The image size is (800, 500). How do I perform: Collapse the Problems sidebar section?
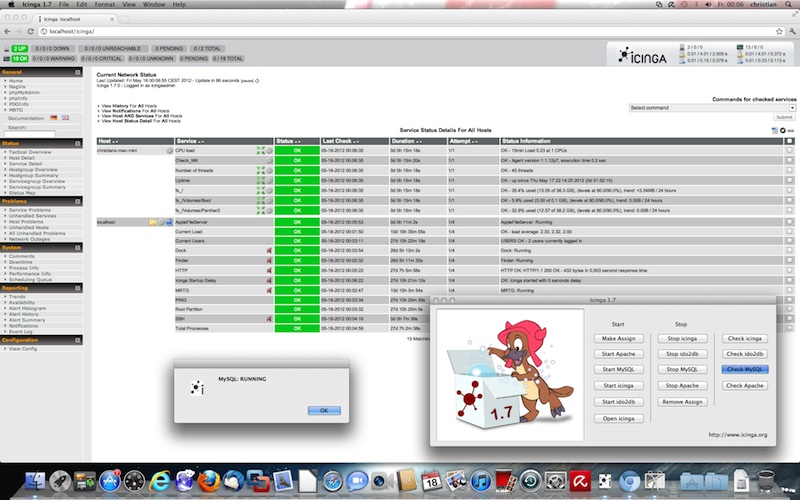click(78, 202)
